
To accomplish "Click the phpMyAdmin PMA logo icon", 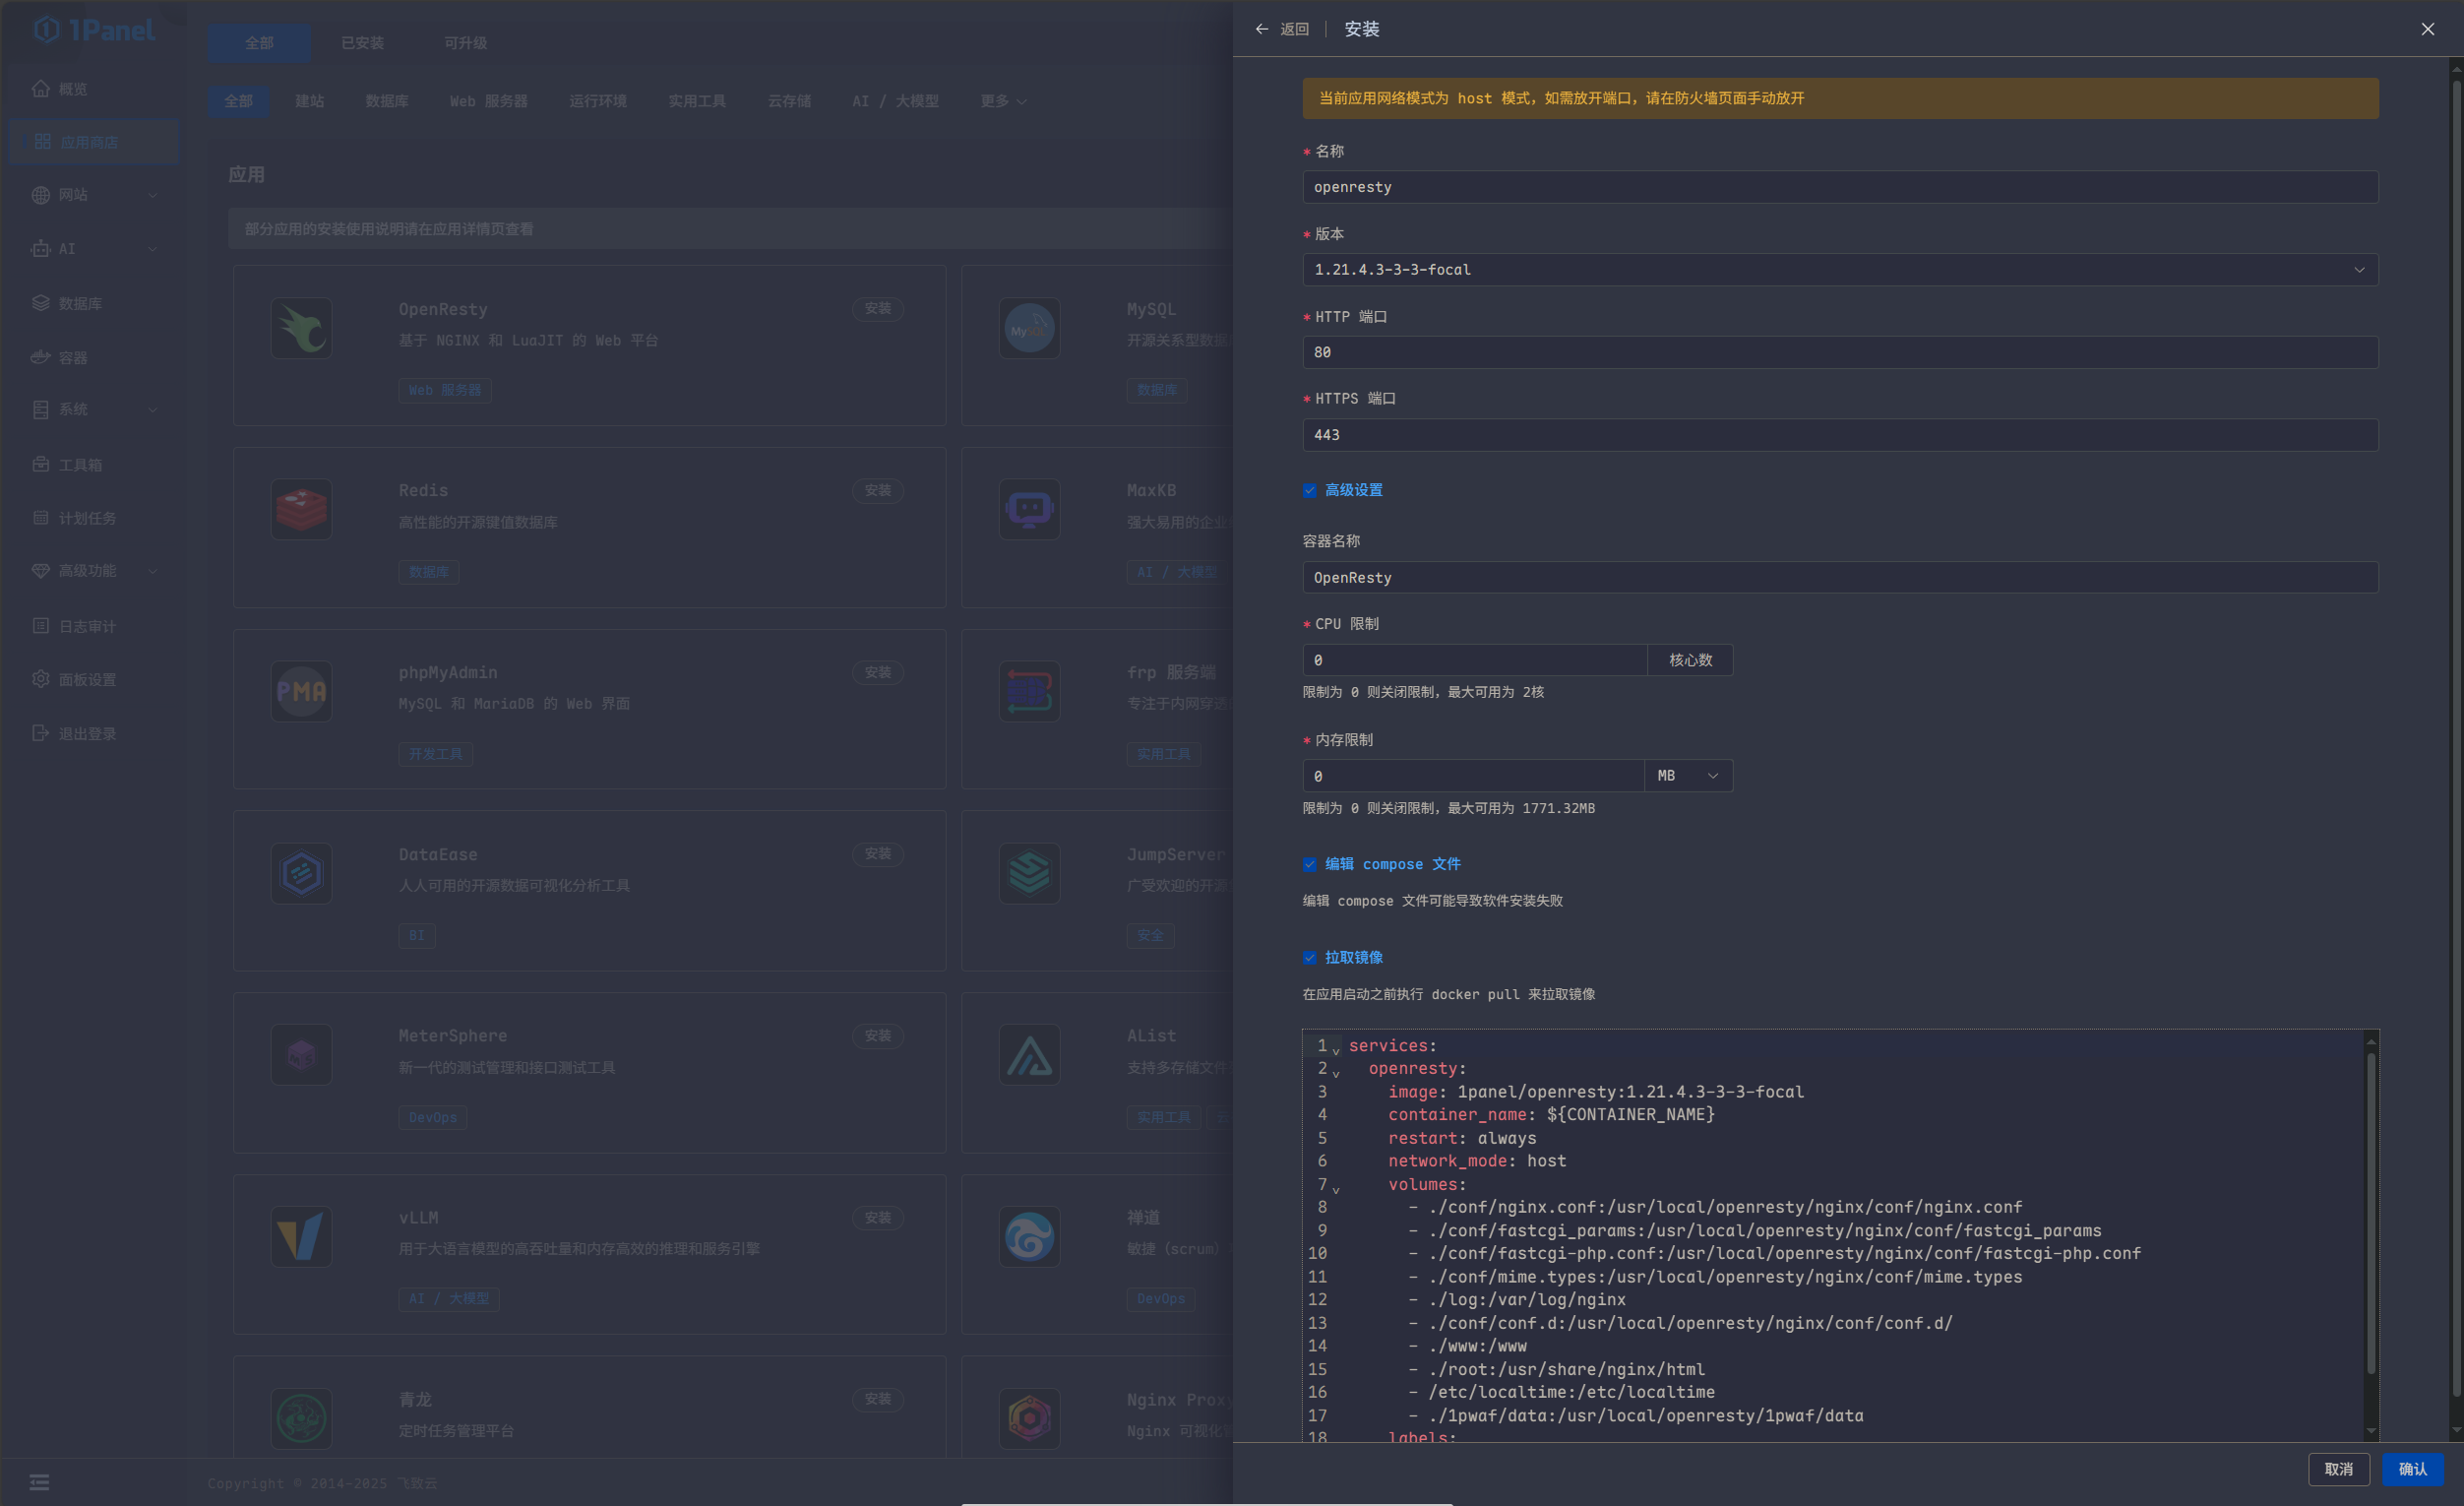I will click(x=301, y=691).
